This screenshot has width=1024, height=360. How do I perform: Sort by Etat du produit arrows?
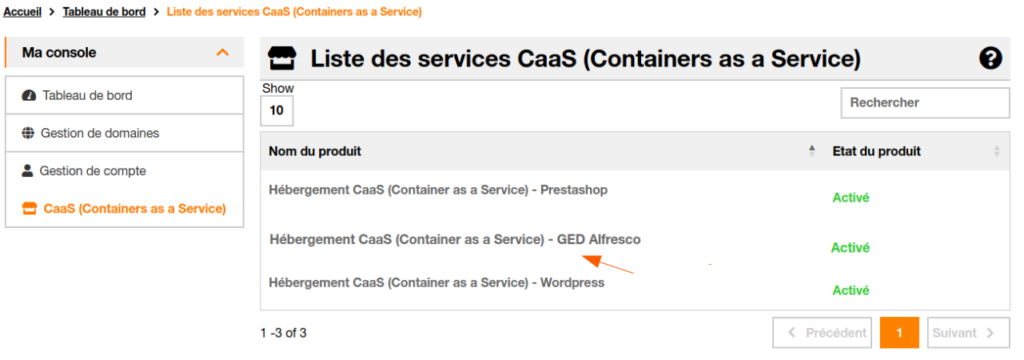[997, 151]
